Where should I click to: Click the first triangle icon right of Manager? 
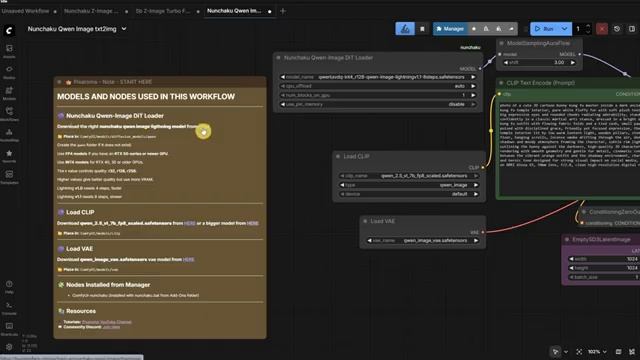[486, 29]
